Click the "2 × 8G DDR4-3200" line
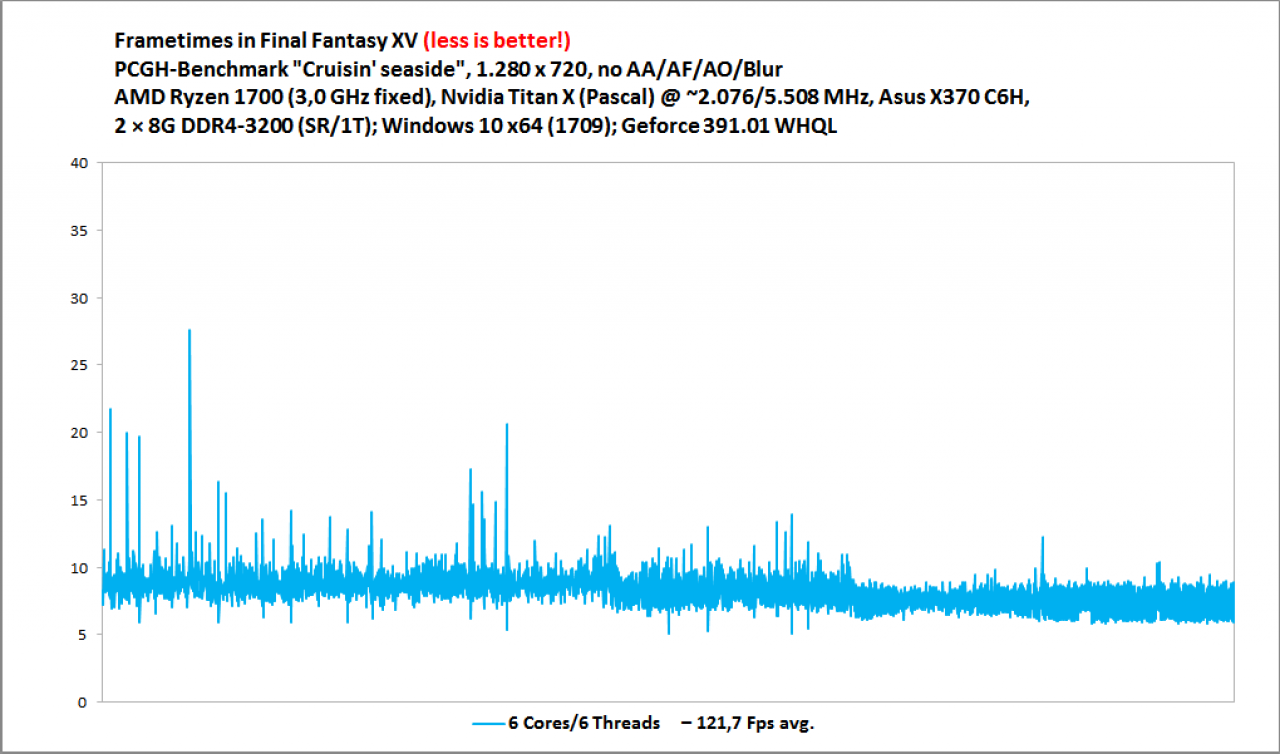 tap(475, 128)
